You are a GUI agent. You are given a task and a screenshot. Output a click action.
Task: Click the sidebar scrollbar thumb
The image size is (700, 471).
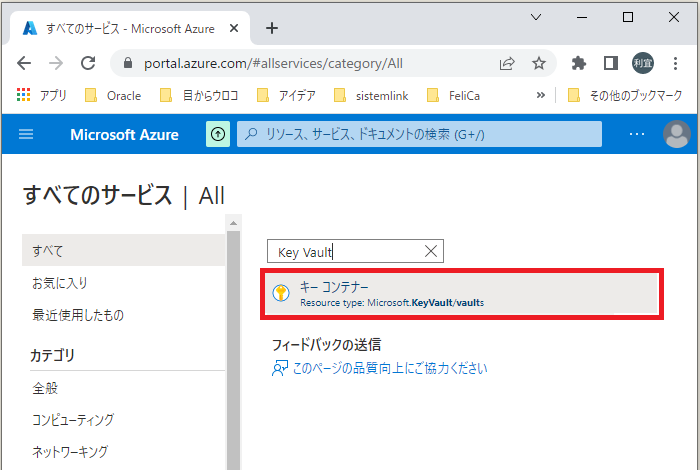click(x=233, y=350)
